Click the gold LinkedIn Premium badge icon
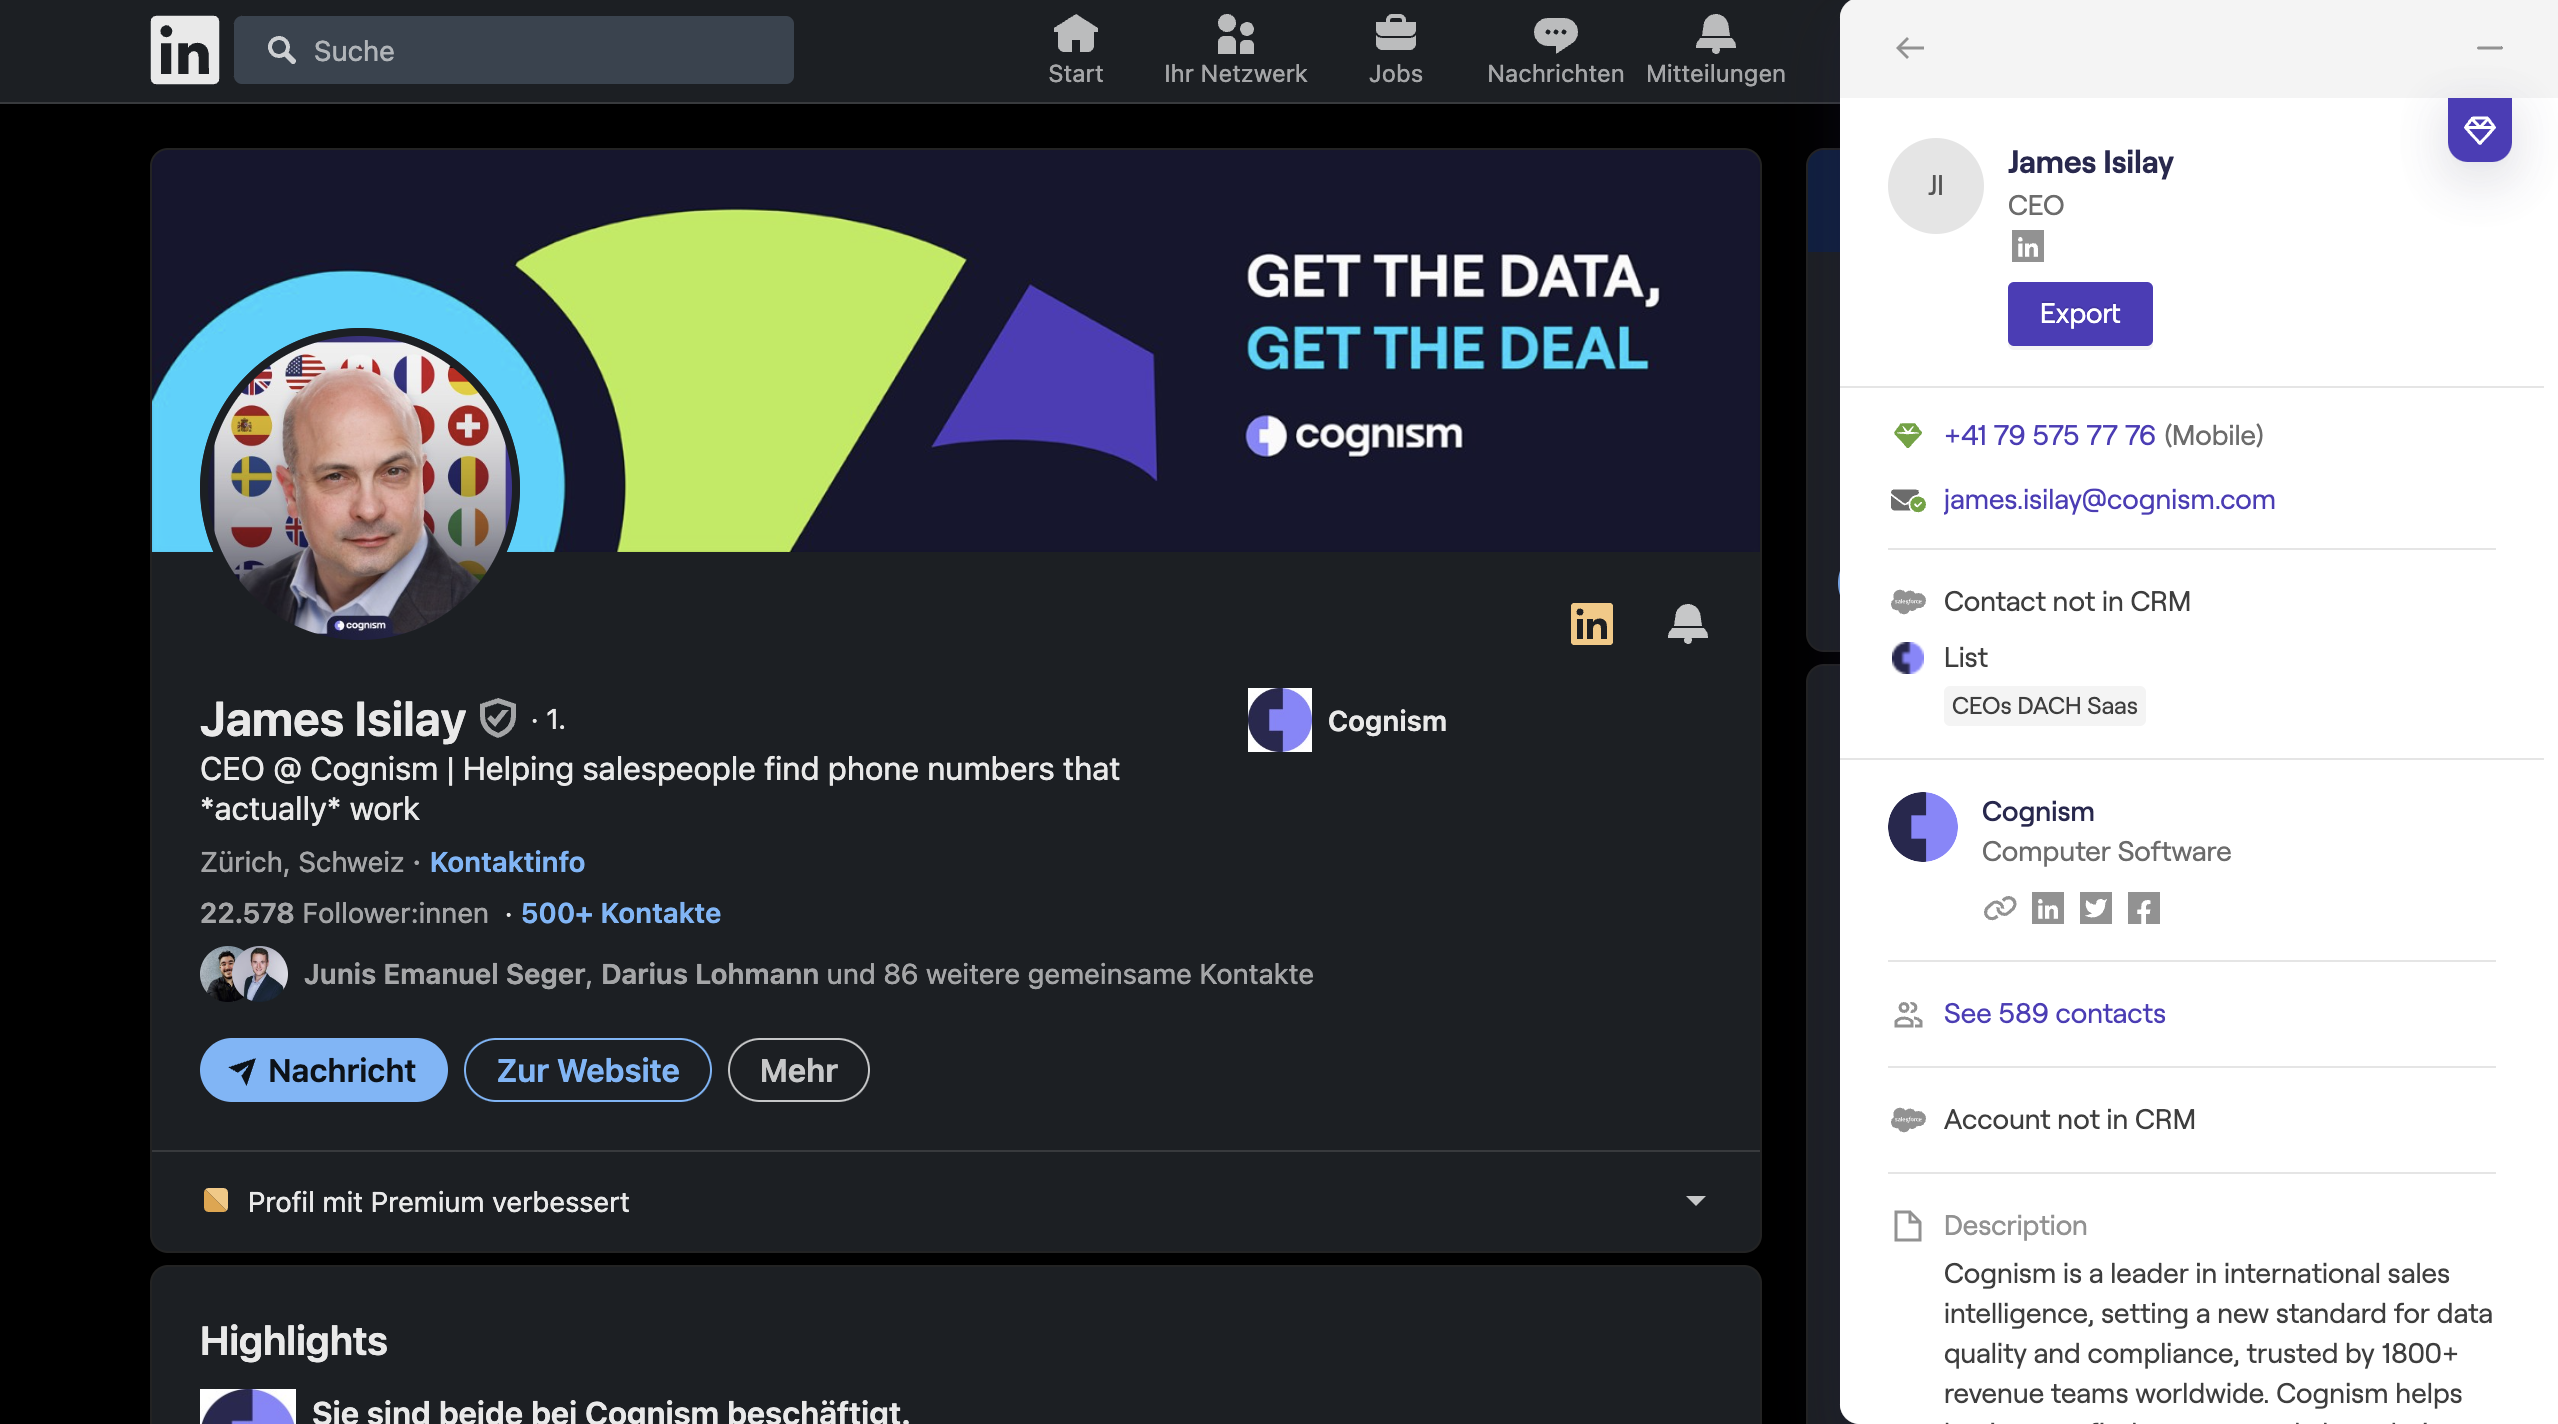Image resolution: width=2558 pixels, height=1424 pixels. 1592,624
